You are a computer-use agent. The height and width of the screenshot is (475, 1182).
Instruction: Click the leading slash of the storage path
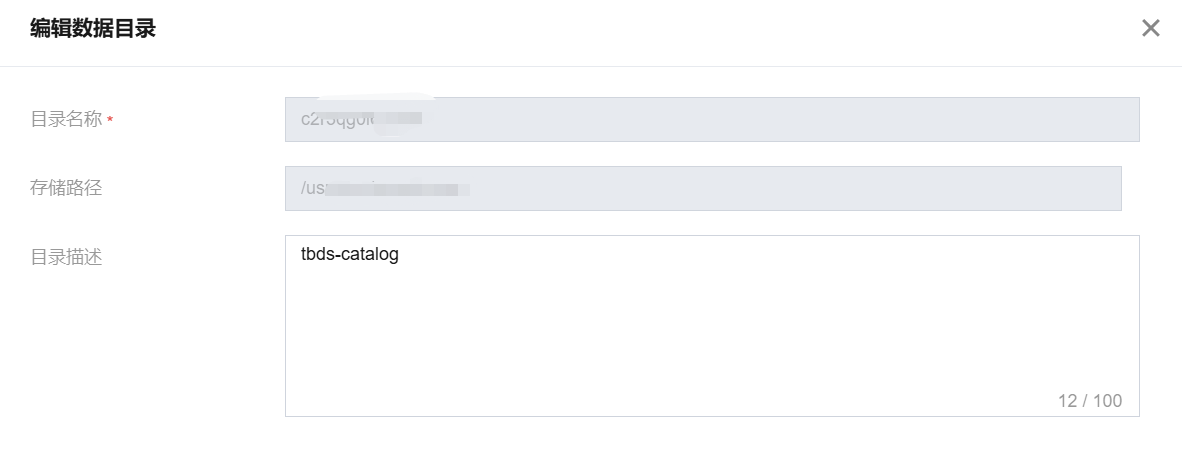304,188
